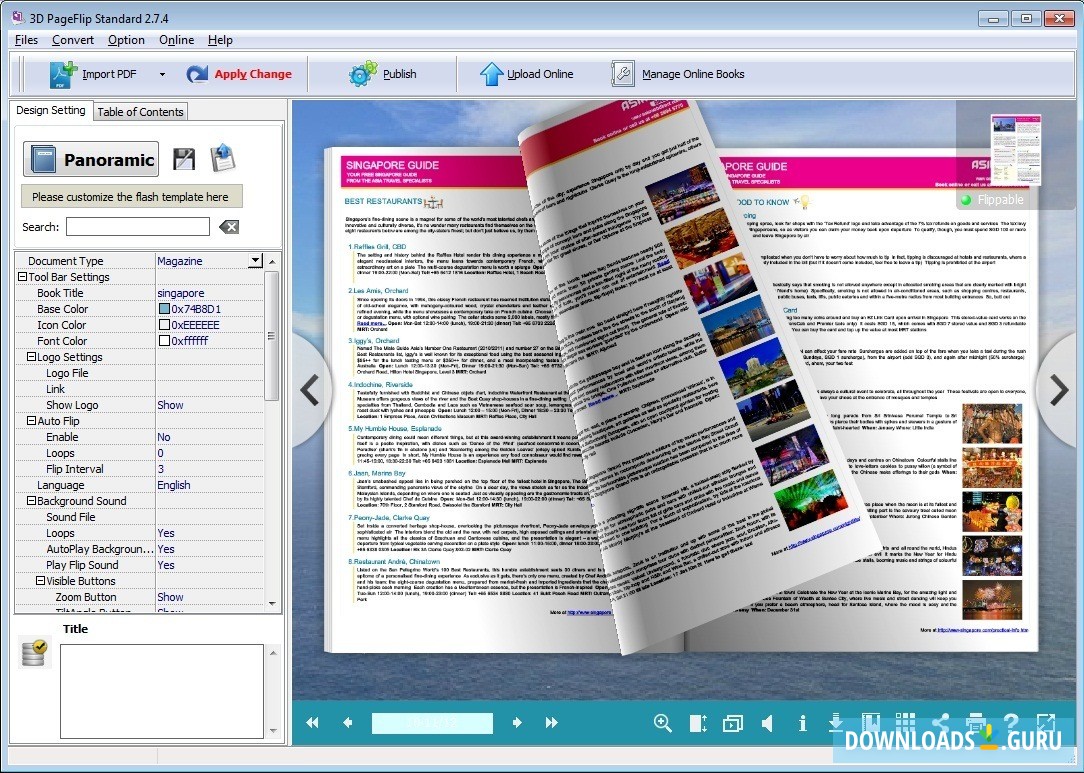
Task: Click the fullscreen icon in viewer toolbar
Action: [1045, 723]
